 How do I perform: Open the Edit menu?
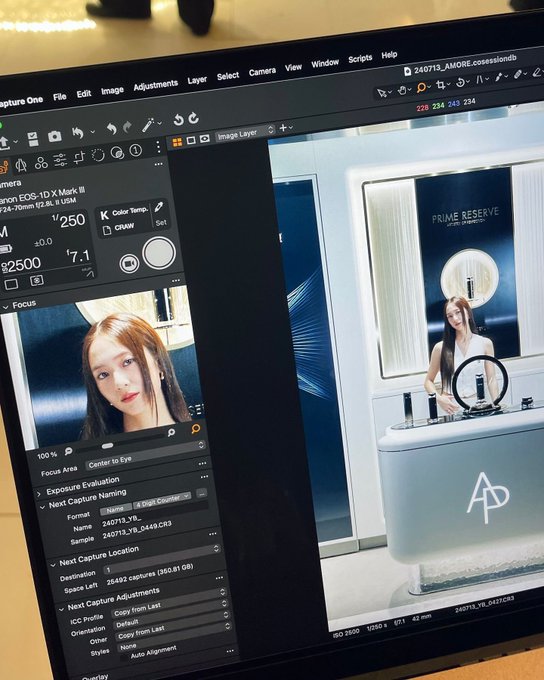pos(84,93)
